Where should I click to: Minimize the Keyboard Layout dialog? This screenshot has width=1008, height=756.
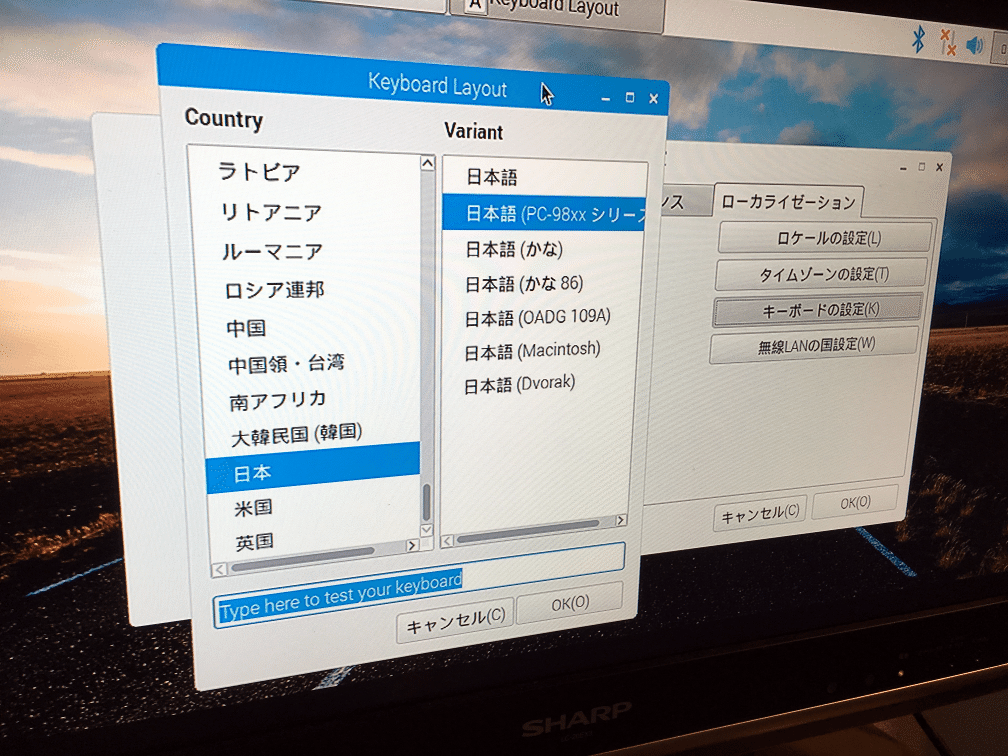pos(606,98)
